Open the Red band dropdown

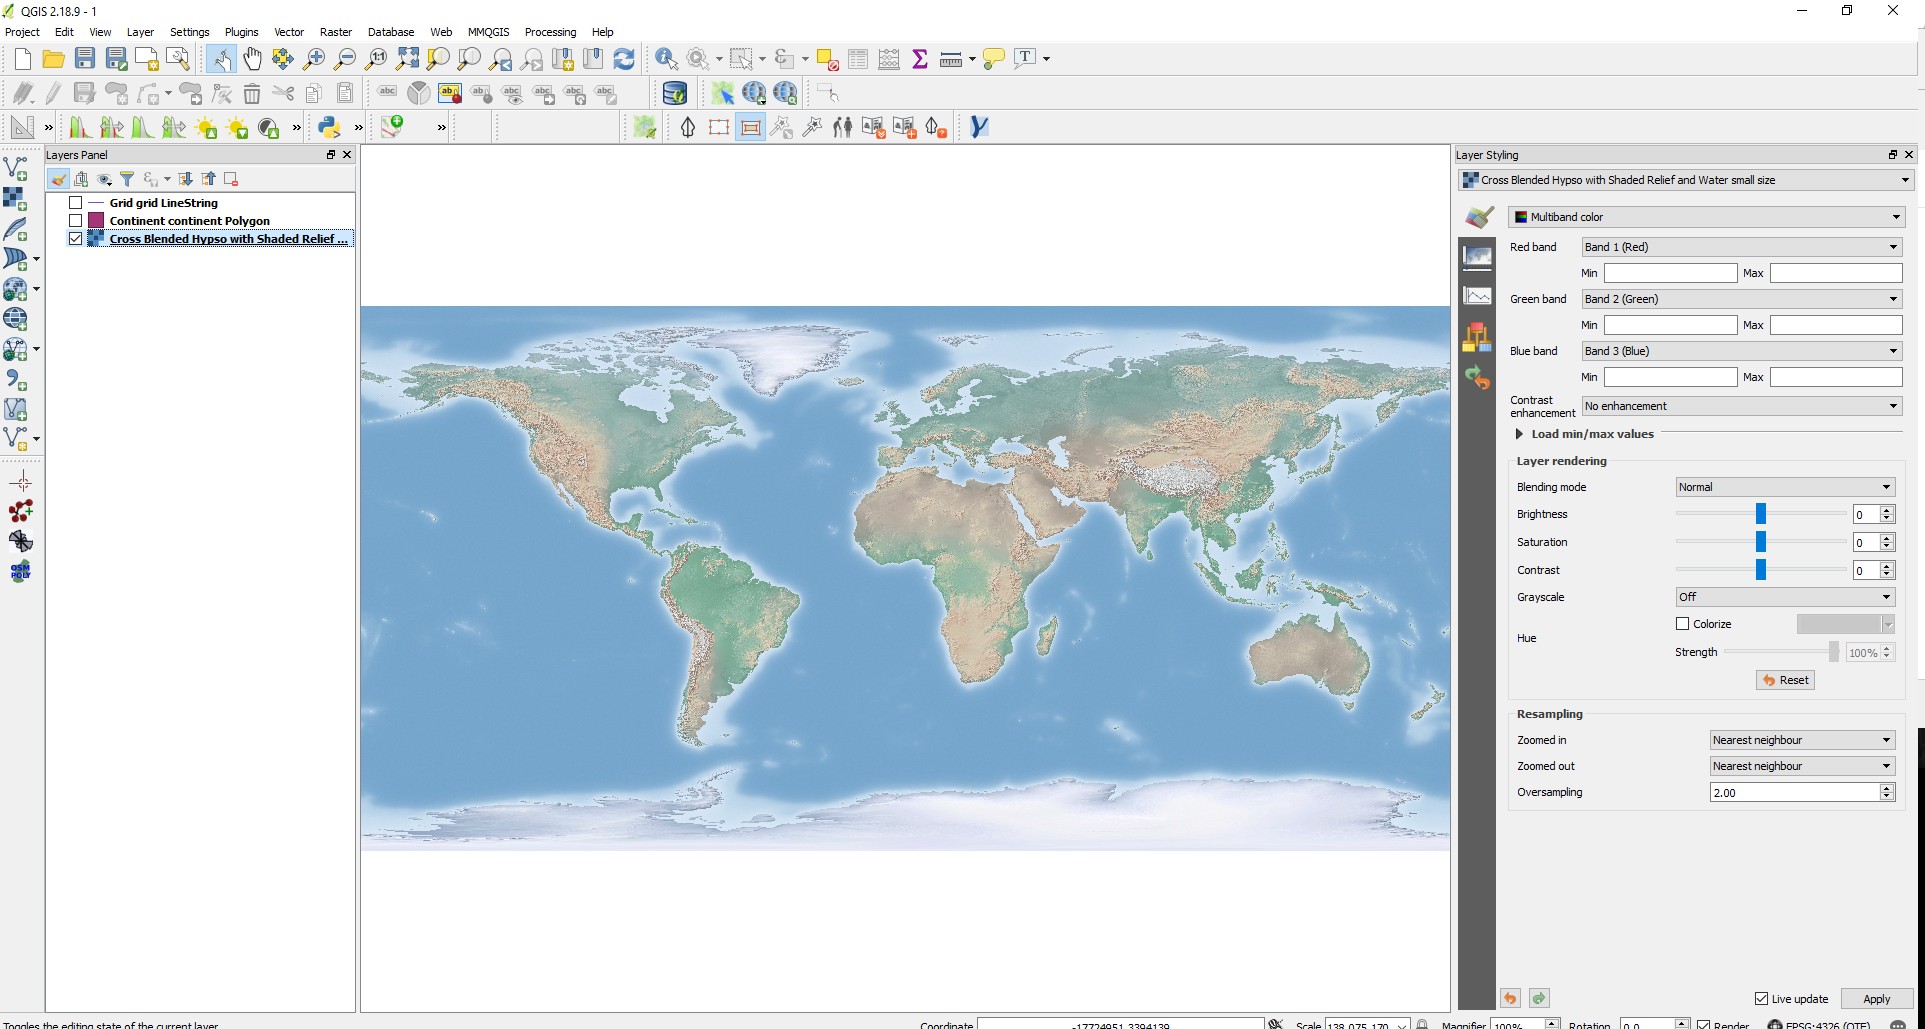(1741, 247)
